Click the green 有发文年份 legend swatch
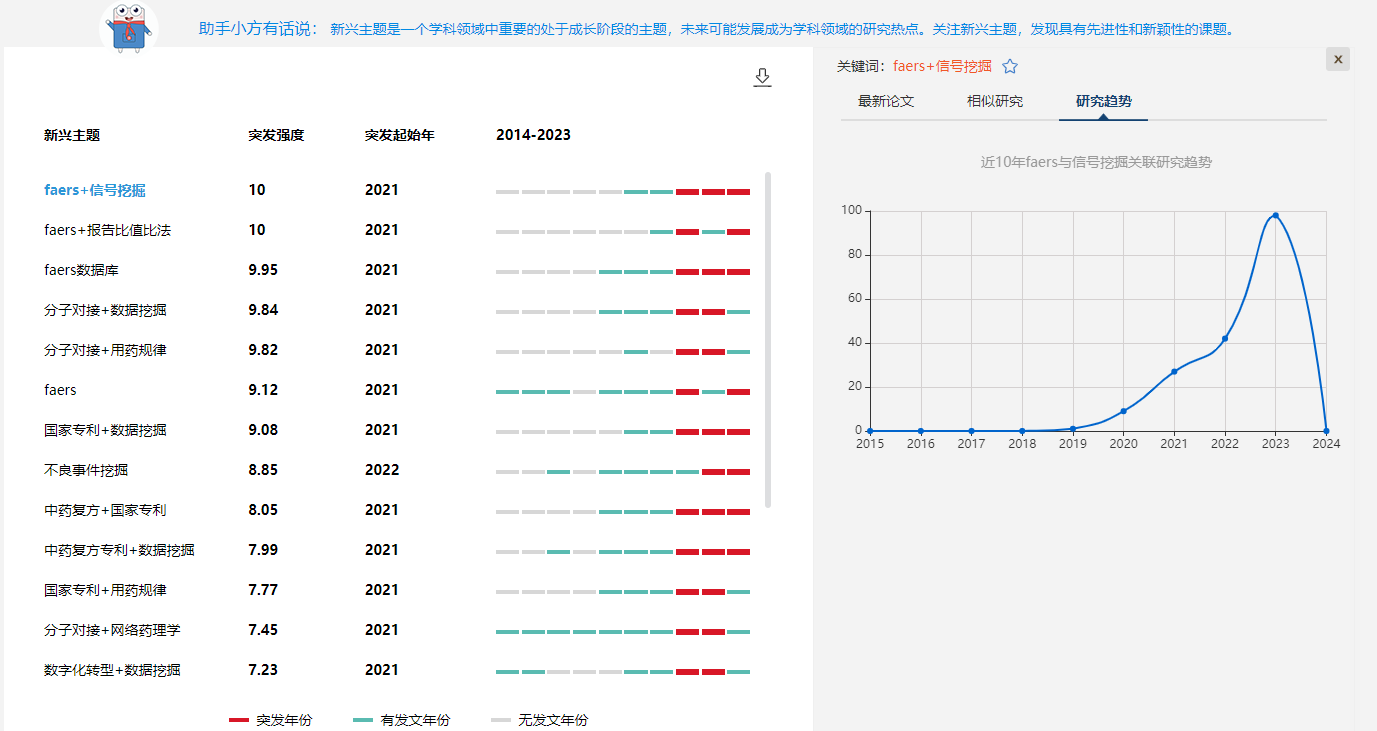The width and height of the screenshot is (1377, 731). (363, 720)
